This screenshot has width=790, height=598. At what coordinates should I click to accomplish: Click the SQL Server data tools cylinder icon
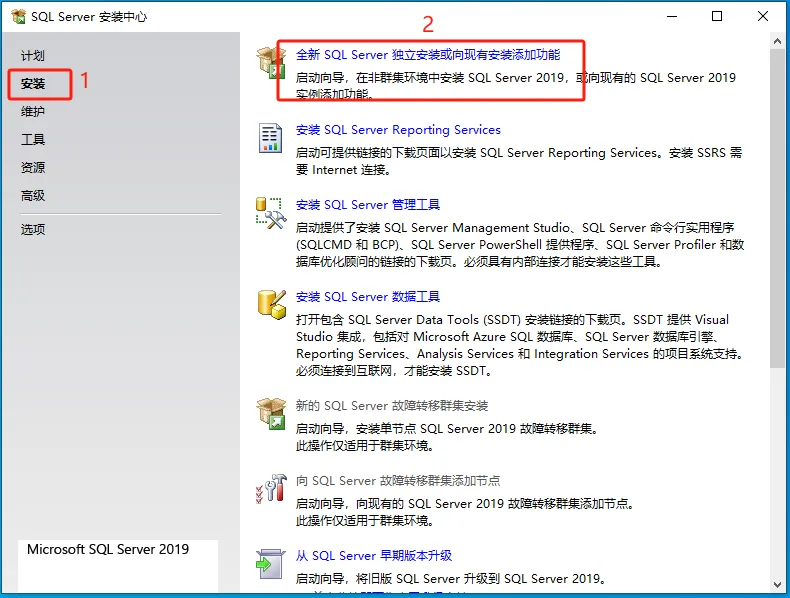pos(272,304)
